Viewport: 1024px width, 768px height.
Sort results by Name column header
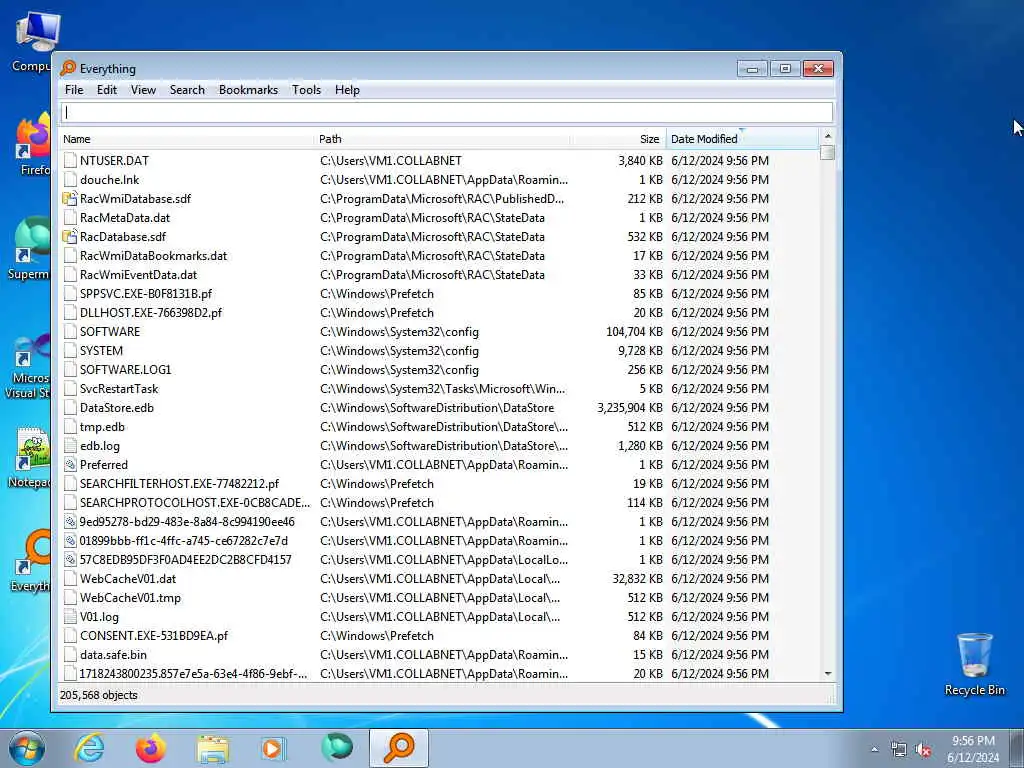pos(187,139)
